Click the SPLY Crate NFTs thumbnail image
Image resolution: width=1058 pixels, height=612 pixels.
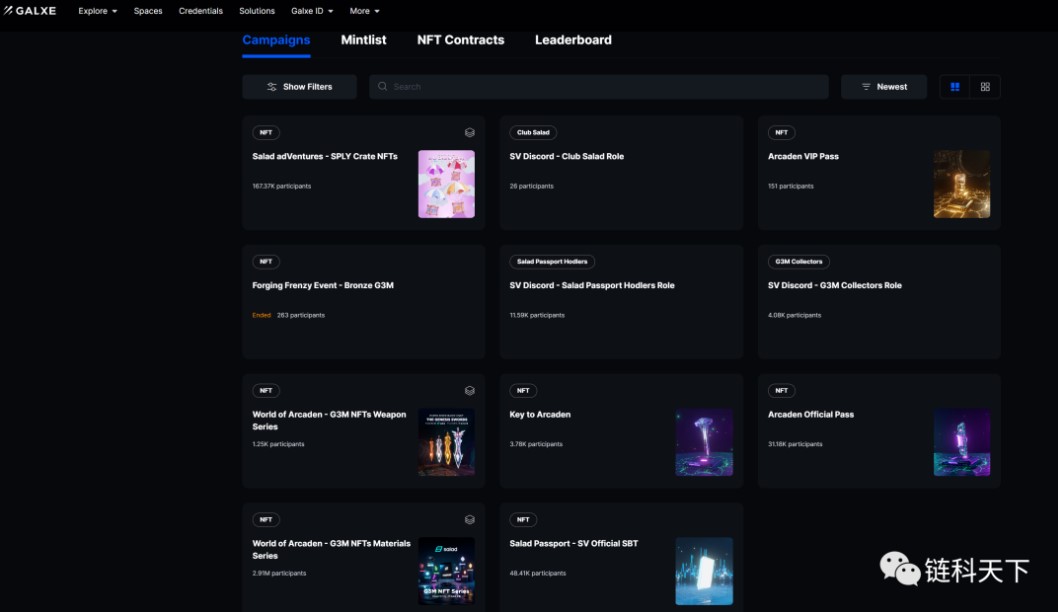(446, 184)
